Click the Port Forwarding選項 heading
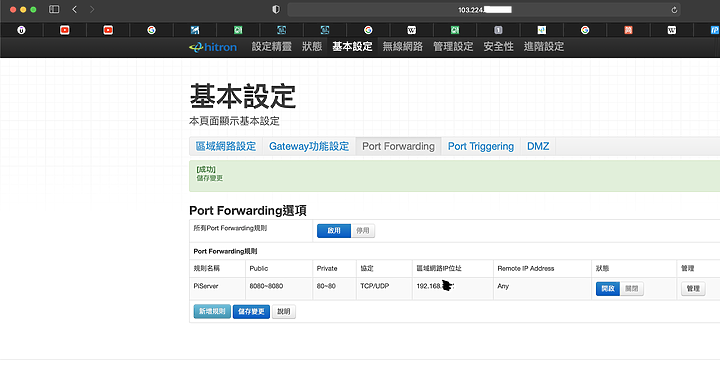This screenshot has width=720, height=378. (x=248, y=210)
